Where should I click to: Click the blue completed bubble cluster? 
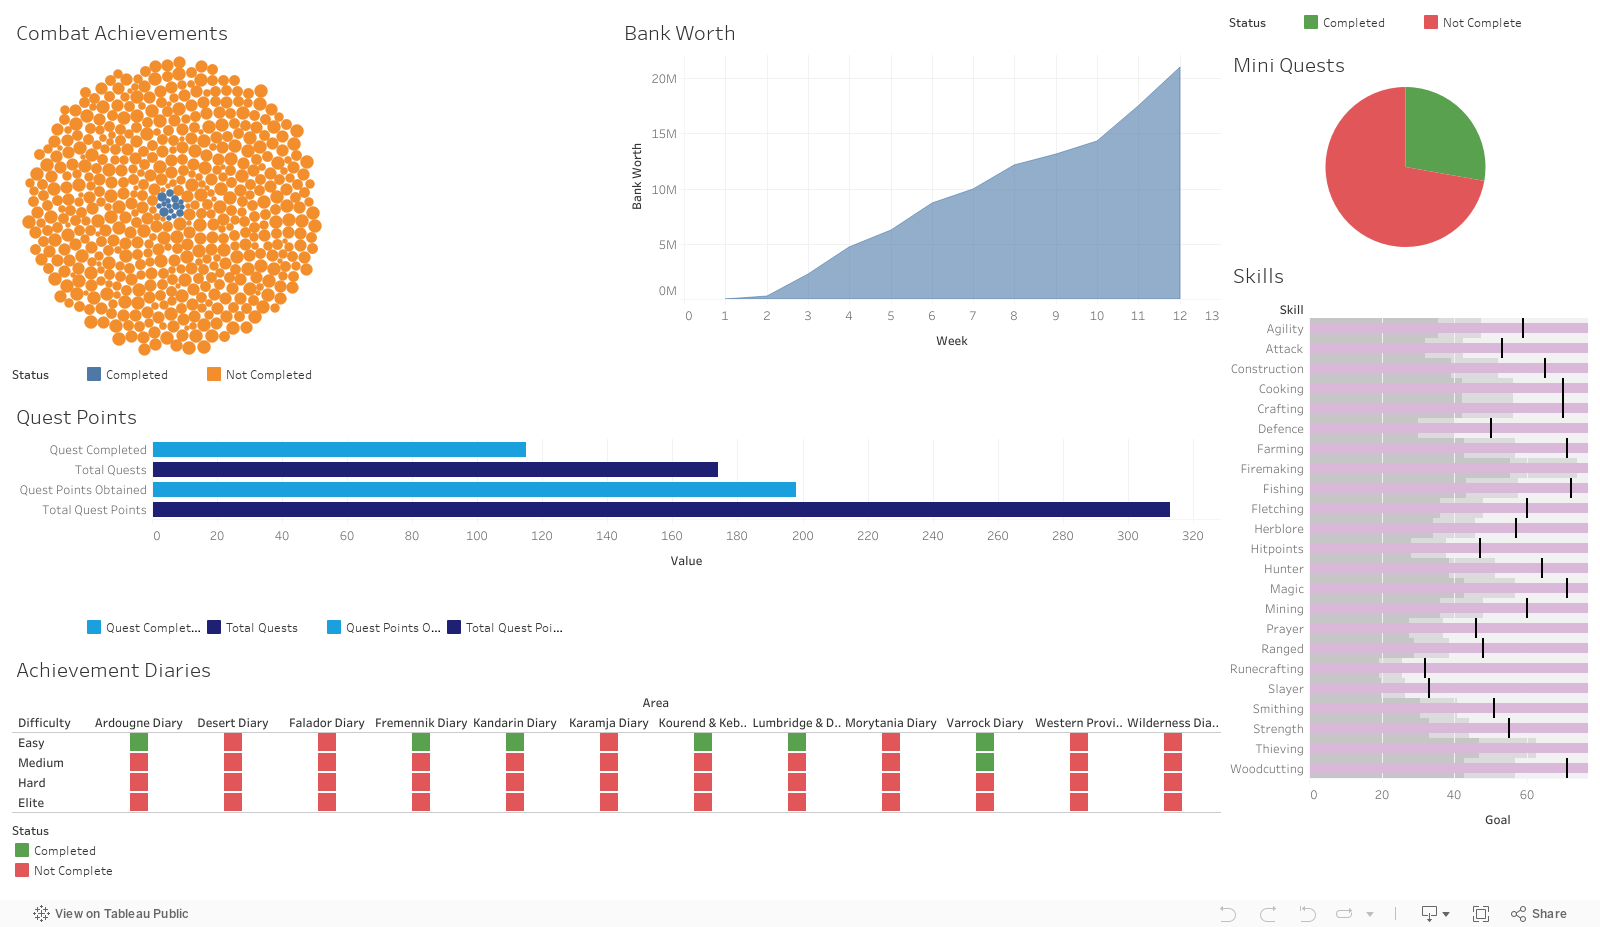170,205
